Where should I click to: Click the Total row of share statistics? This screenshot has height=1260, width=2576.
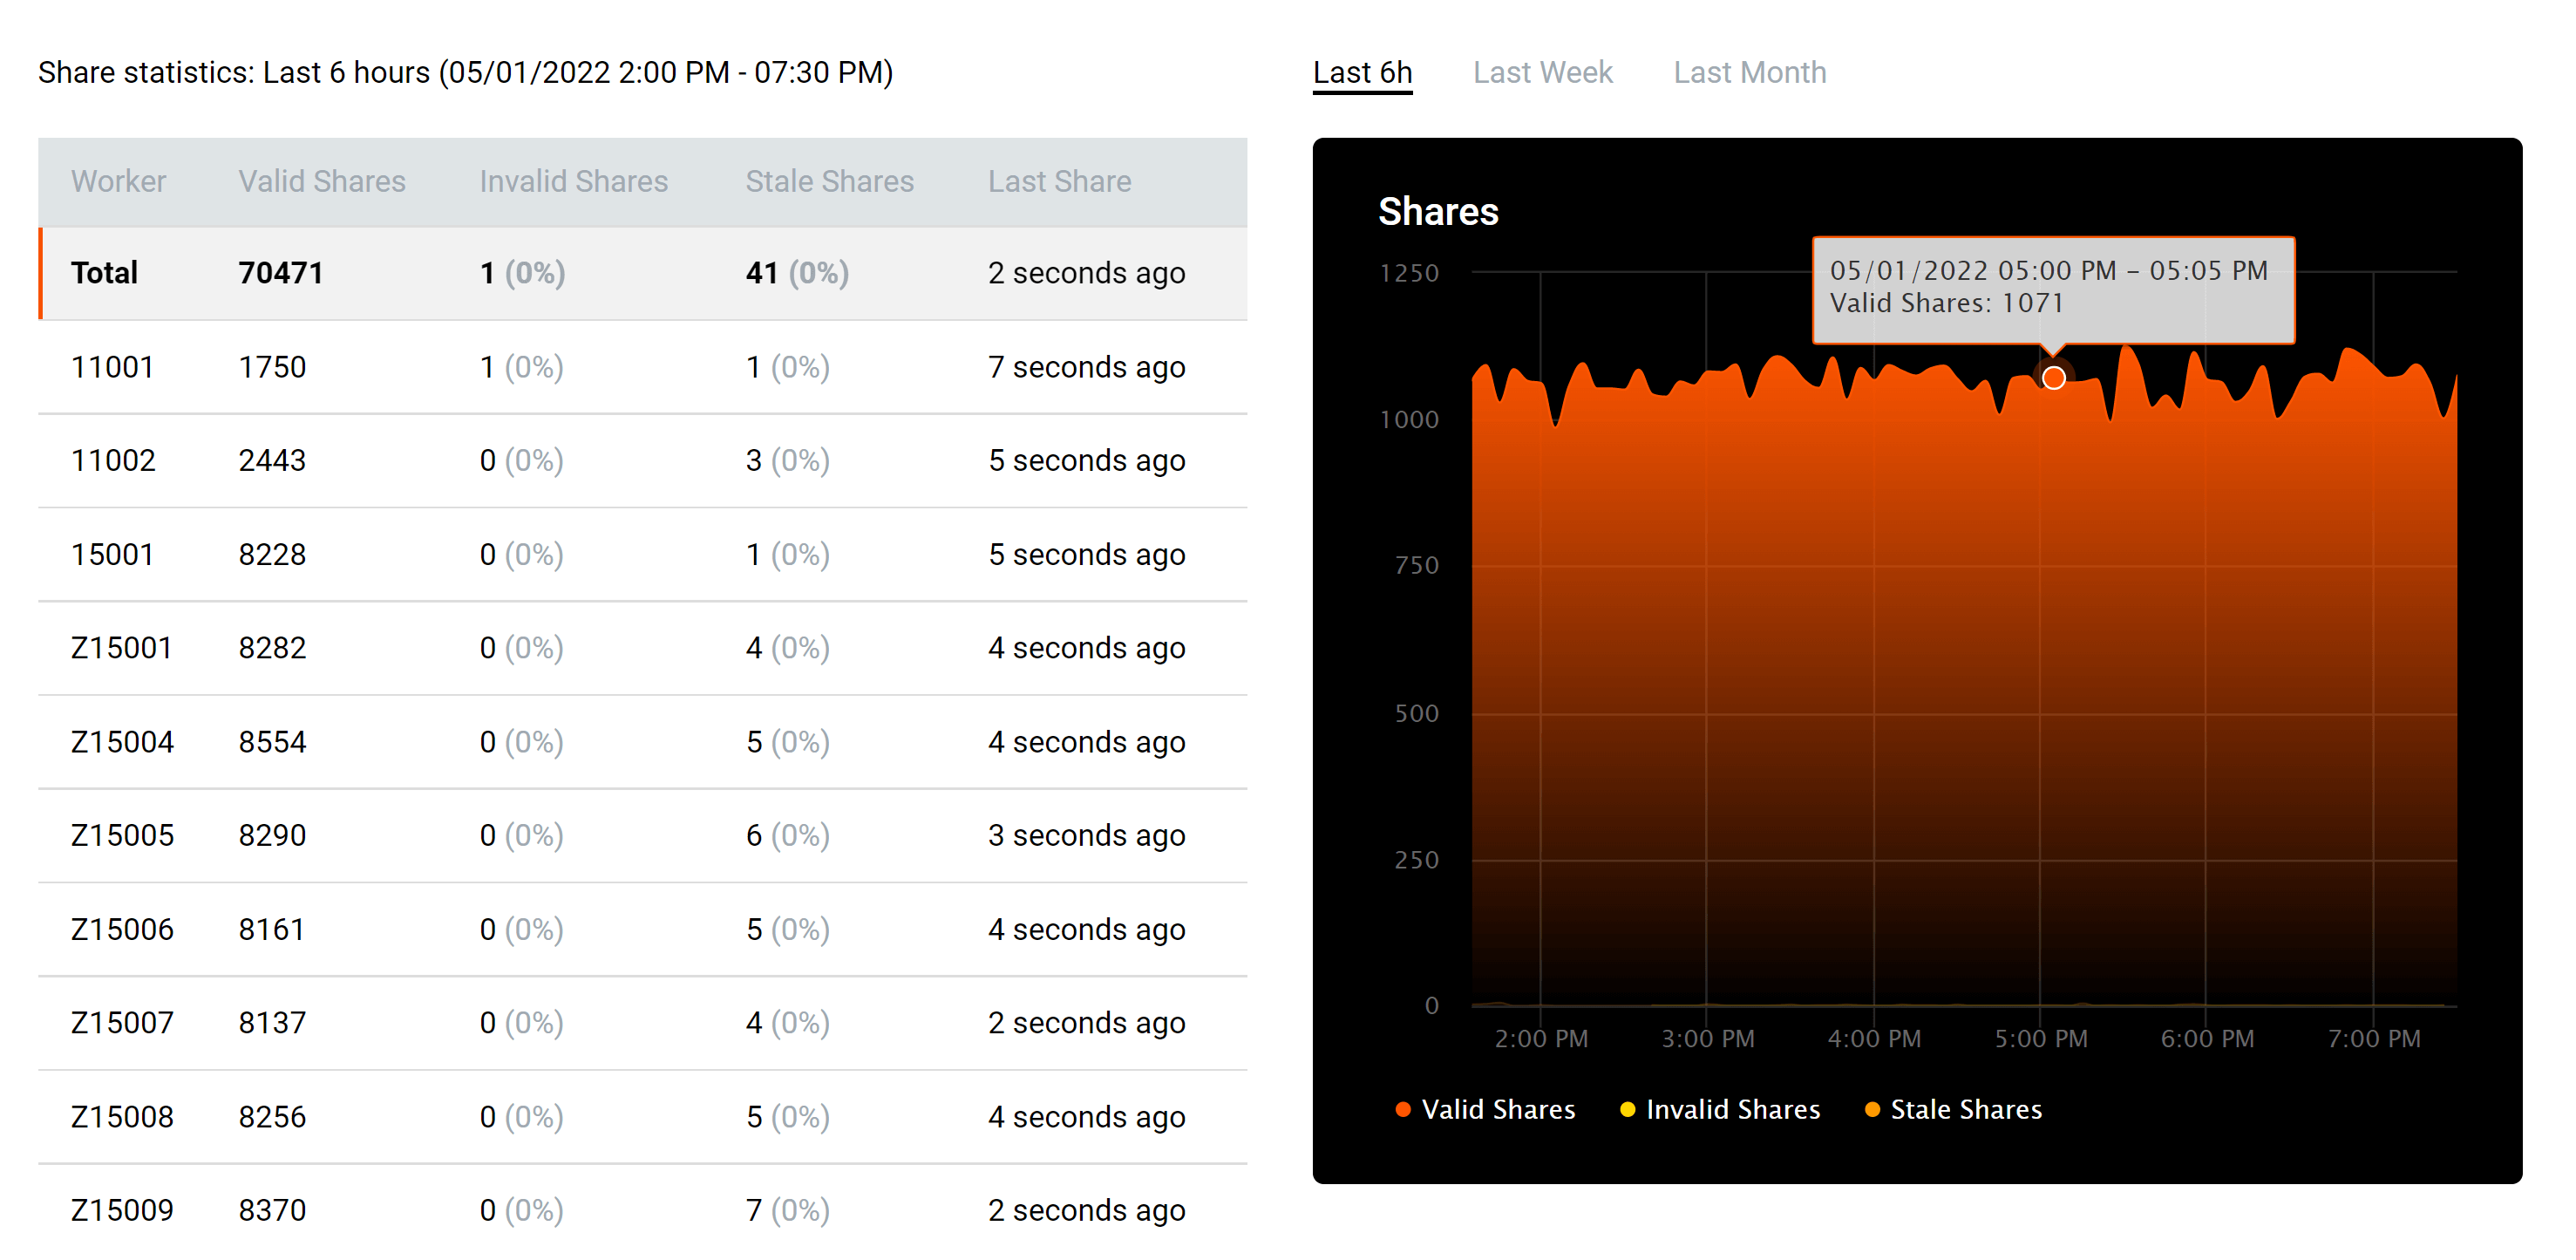click(103, 272)
